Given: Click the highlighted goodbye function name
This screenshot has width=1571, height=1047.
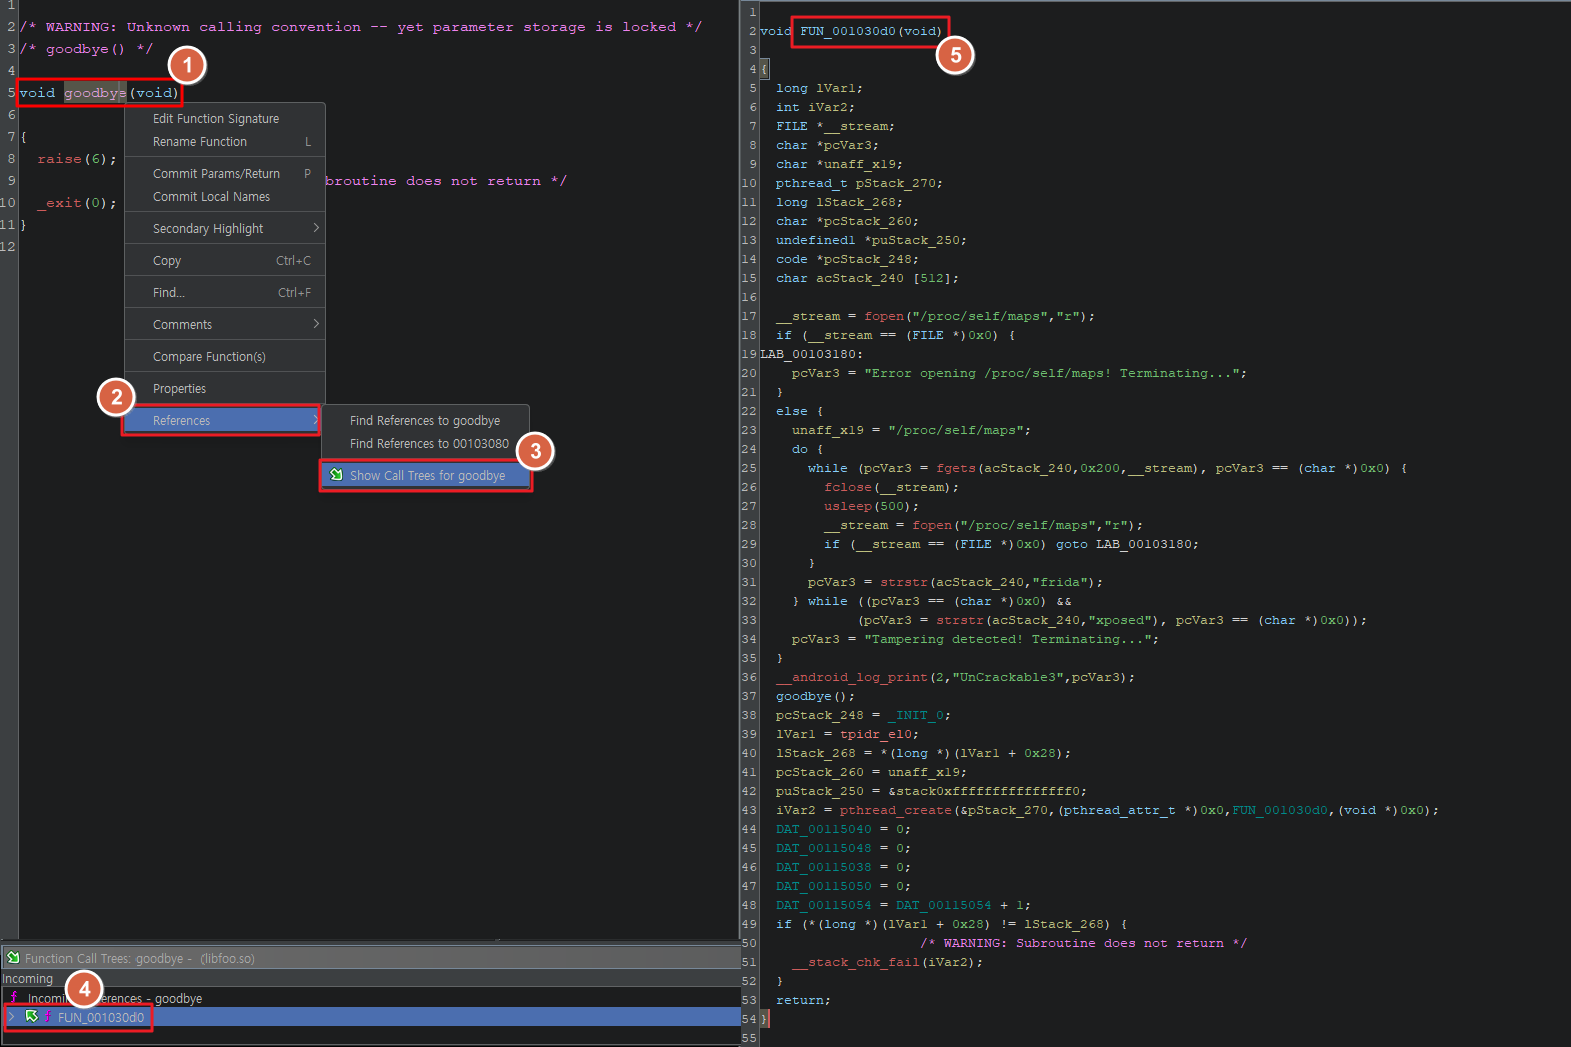Looking at the screenshot, I should (95, 93).
